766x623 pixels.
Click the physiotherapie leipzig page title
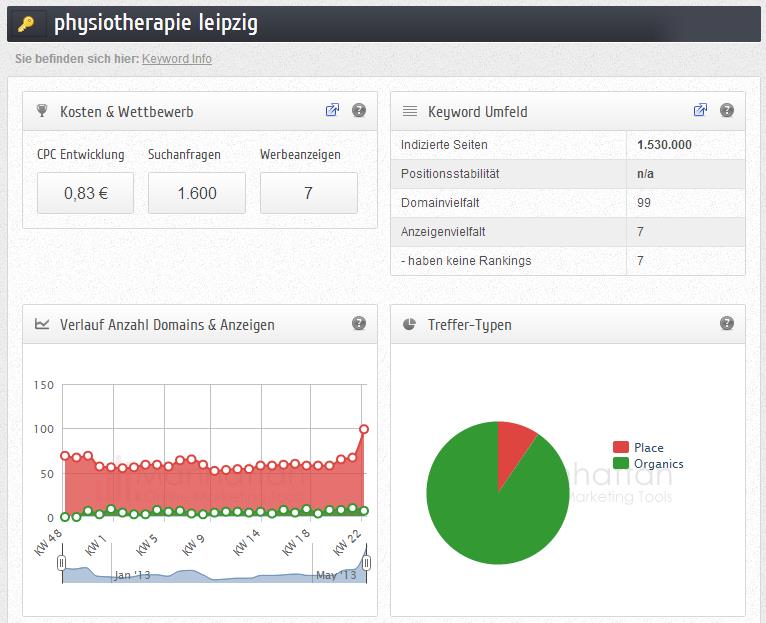pyautogui.click(x=156, y=23)
